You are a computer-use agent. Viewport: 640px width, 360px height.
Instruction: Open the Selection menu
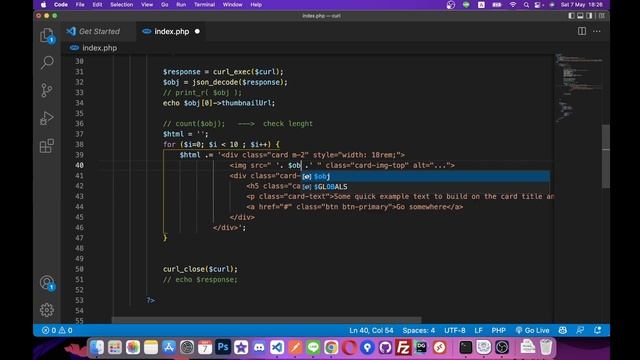pos(122,5)
